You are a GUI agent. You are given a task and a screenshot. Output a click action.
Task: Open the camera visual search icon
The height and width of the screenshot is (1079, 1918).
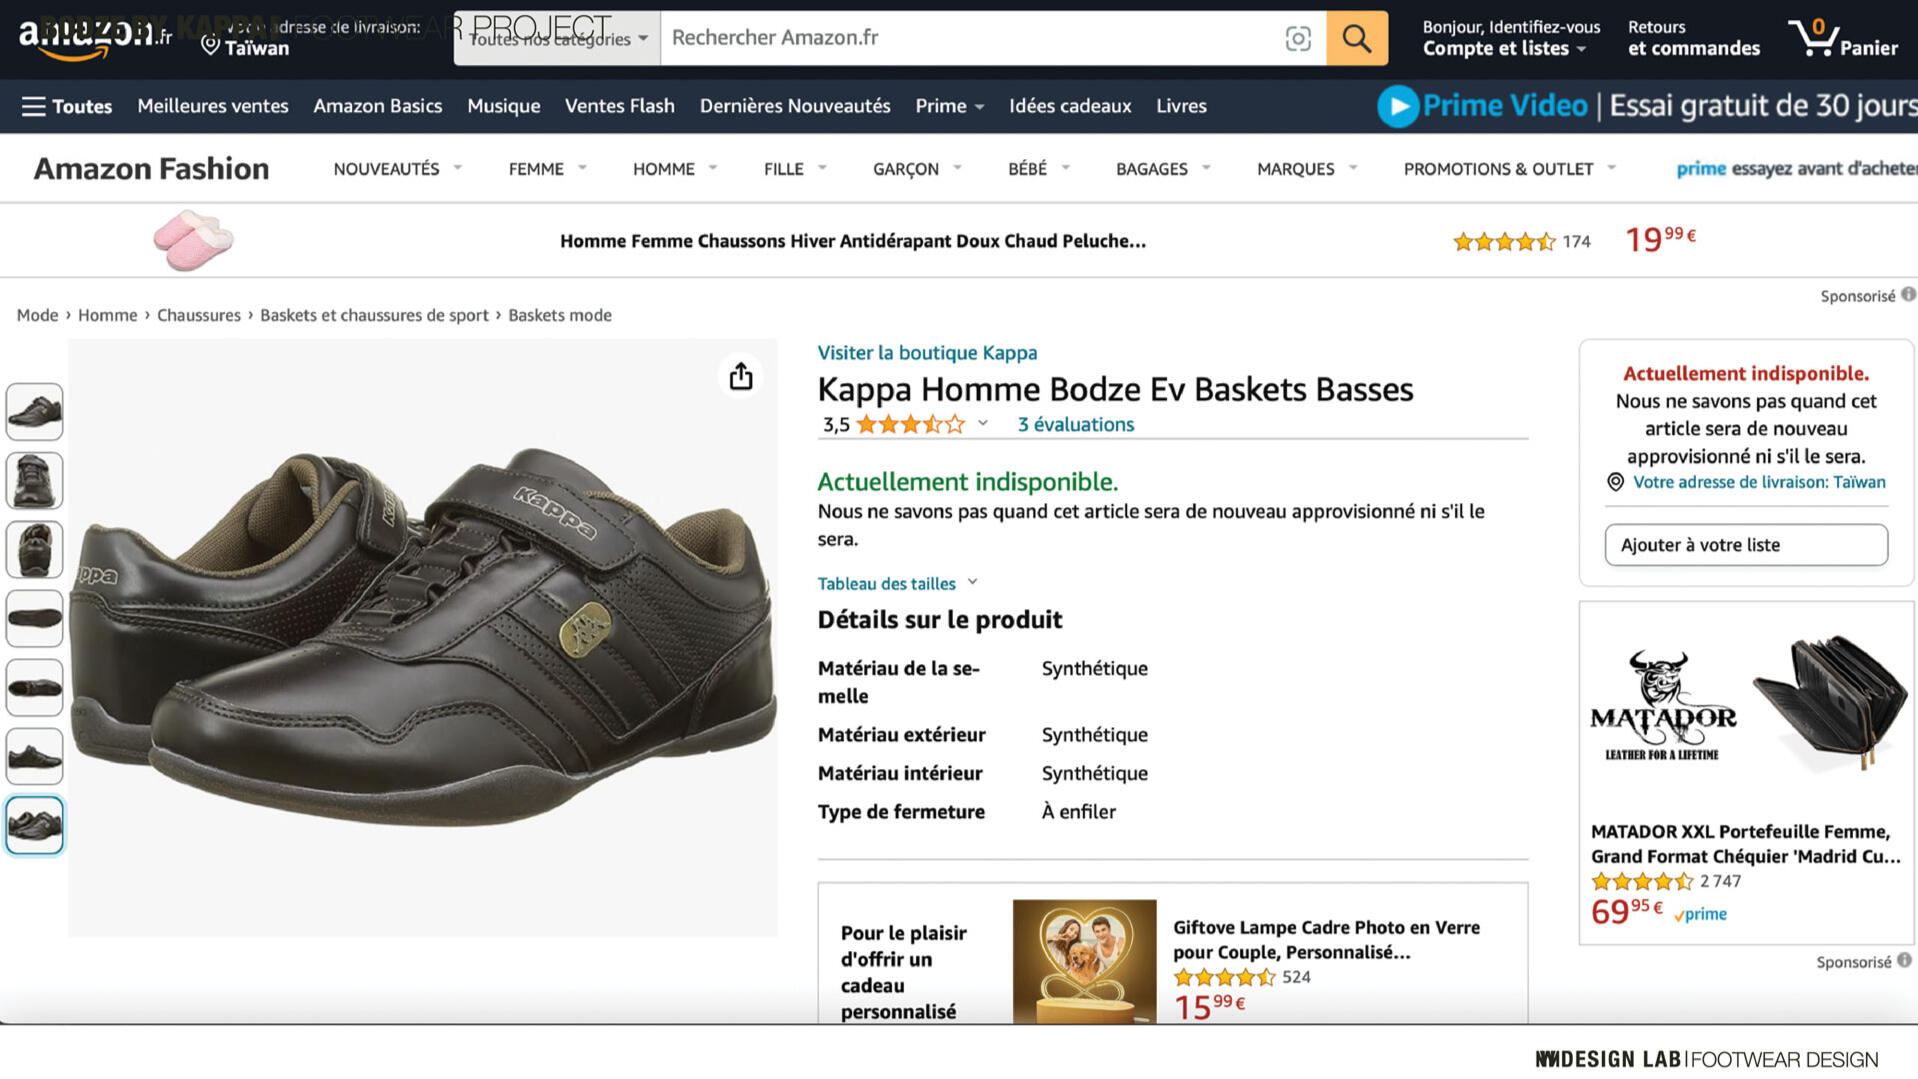pyautogui.click(x=1297, y=38)
